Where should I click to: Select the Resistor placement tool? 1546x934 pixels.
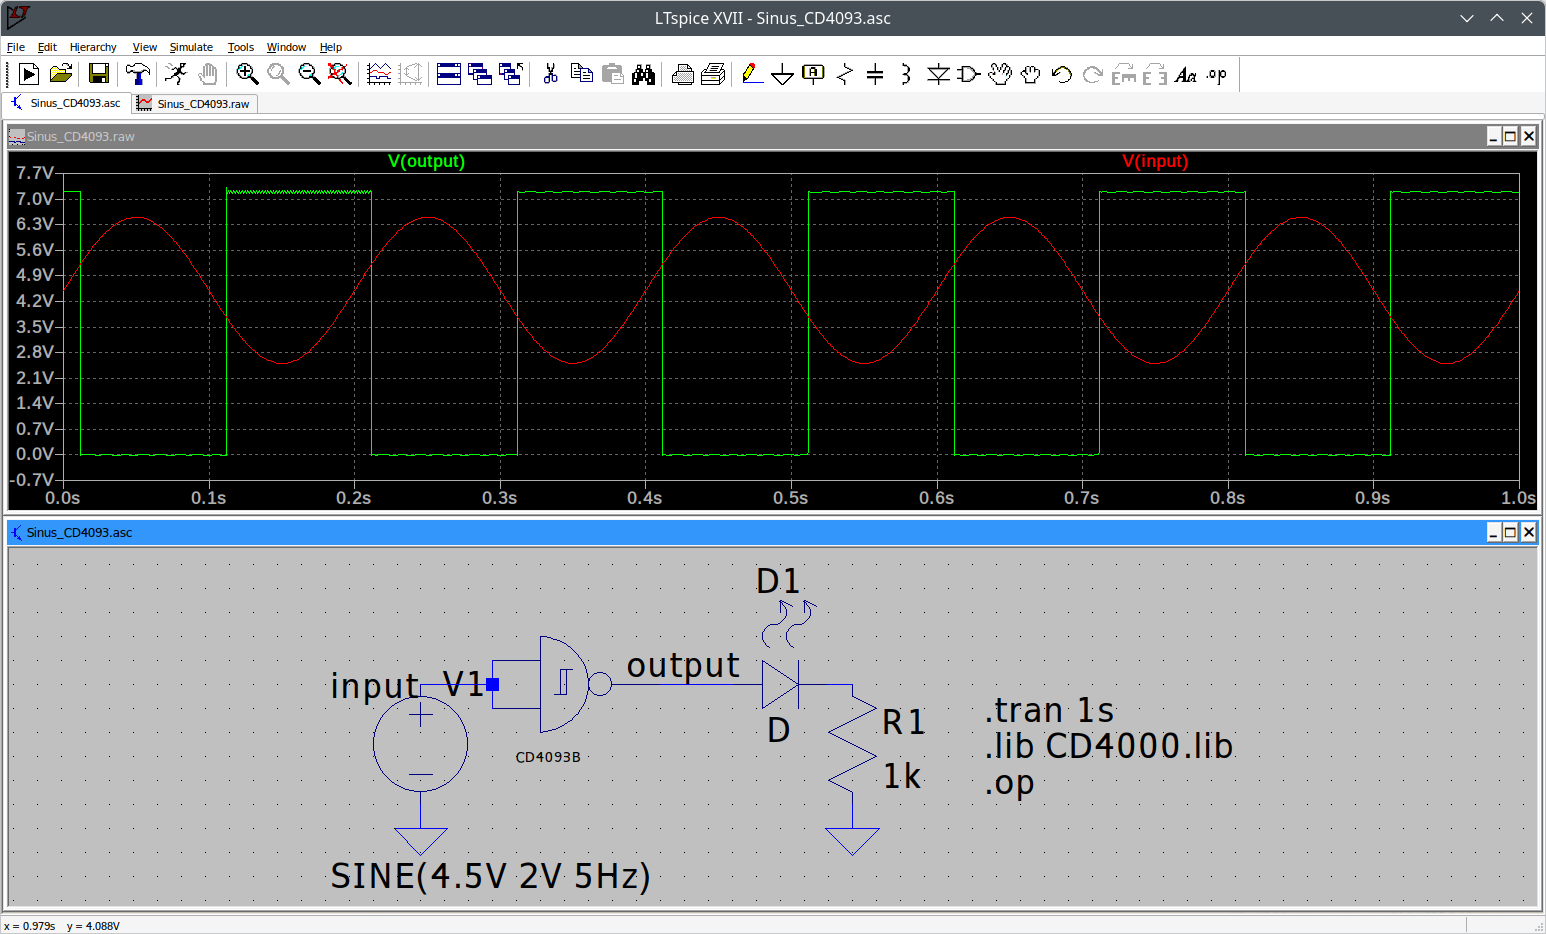pyautogui.click(x=843, y=73)
